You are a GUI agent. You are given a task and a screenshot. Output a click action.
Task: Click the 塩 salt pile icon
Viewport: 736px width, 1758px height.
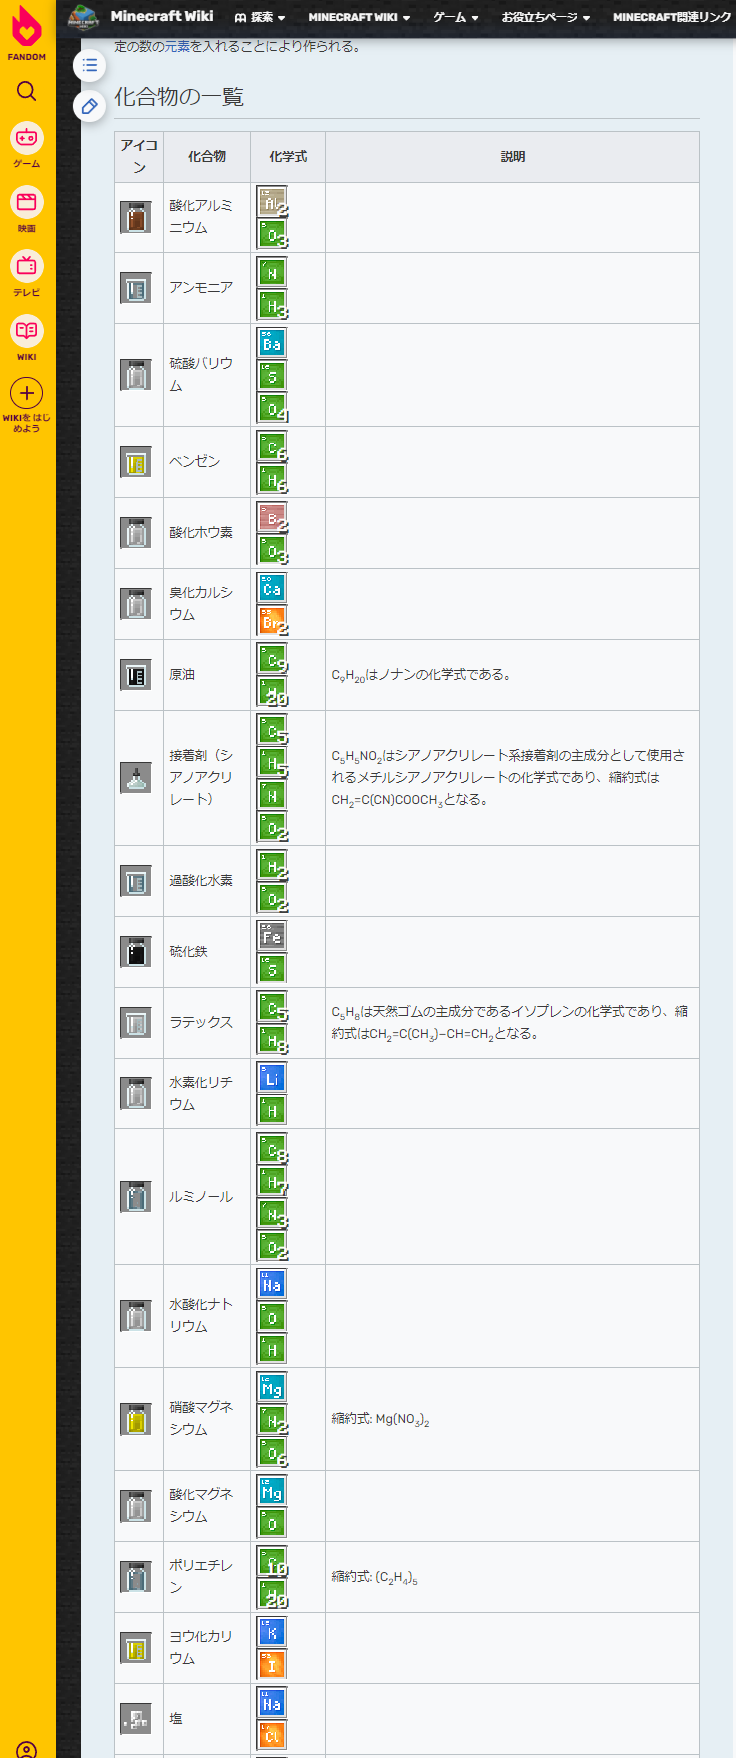[136, 1718]
